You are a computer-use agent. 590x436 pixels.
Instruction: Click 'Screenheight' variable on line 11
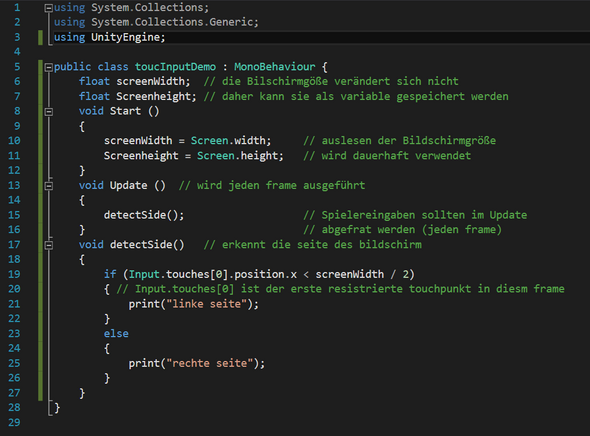141,156
